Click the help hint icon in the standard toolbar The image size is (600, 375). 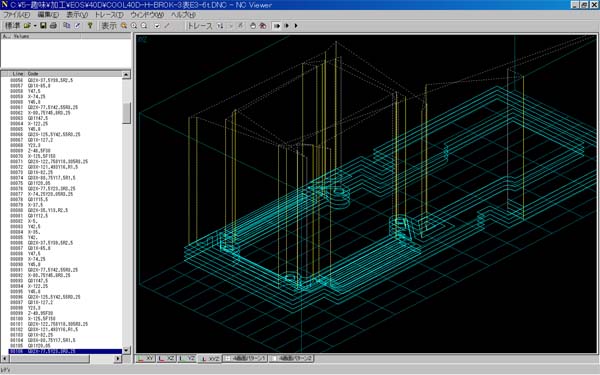90,26
